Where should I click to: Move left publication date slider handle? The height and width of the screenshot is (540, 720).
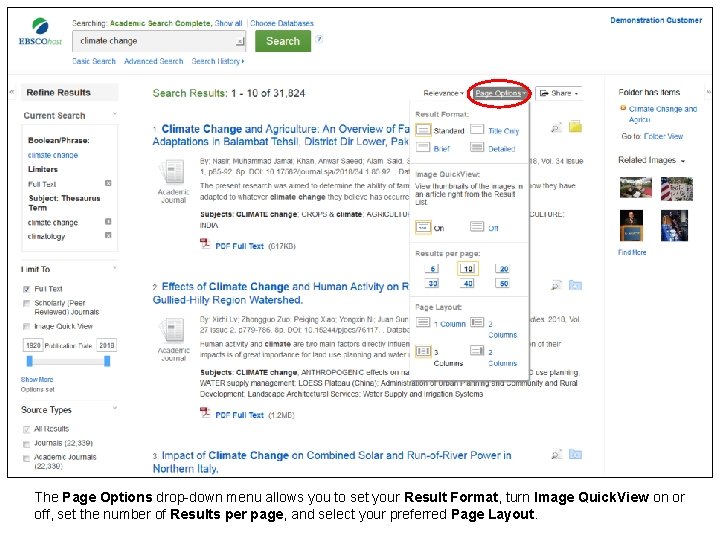(x=30, y=361)
